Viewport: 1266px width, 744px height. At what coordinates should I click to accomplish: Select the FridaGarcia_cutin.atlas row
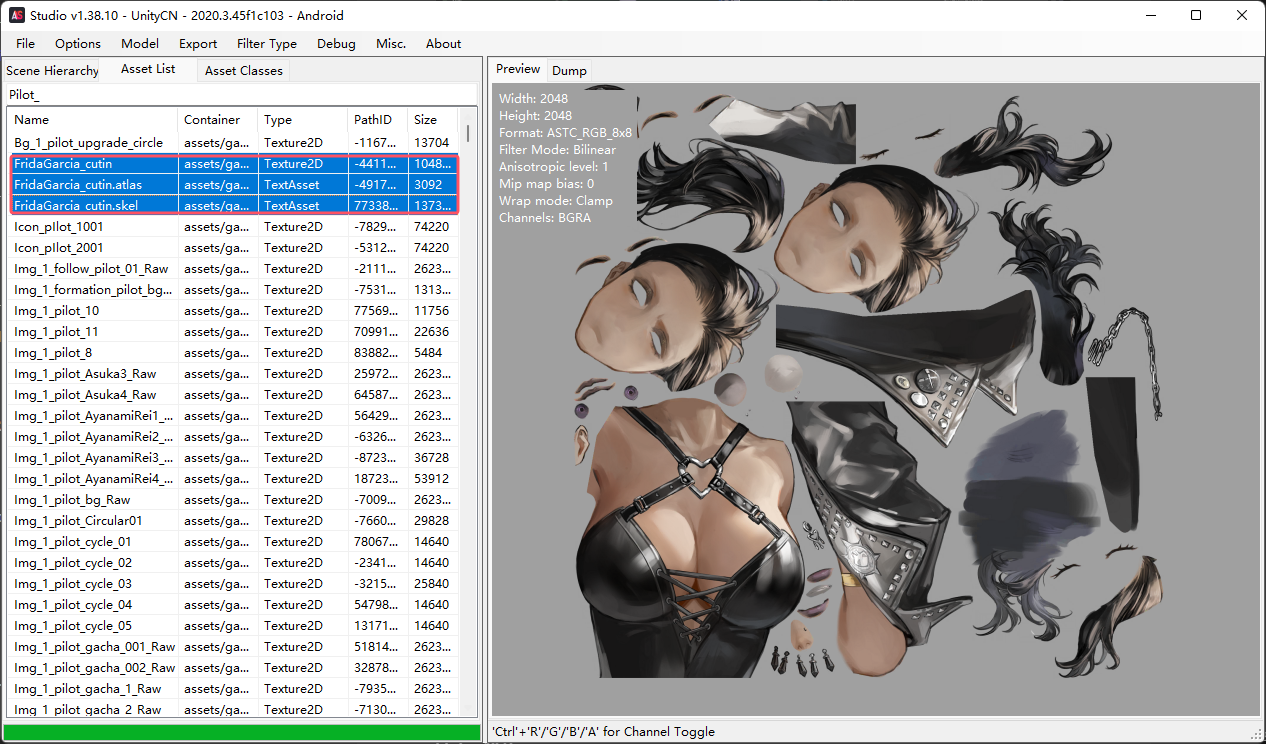click(x=233, y=185)
